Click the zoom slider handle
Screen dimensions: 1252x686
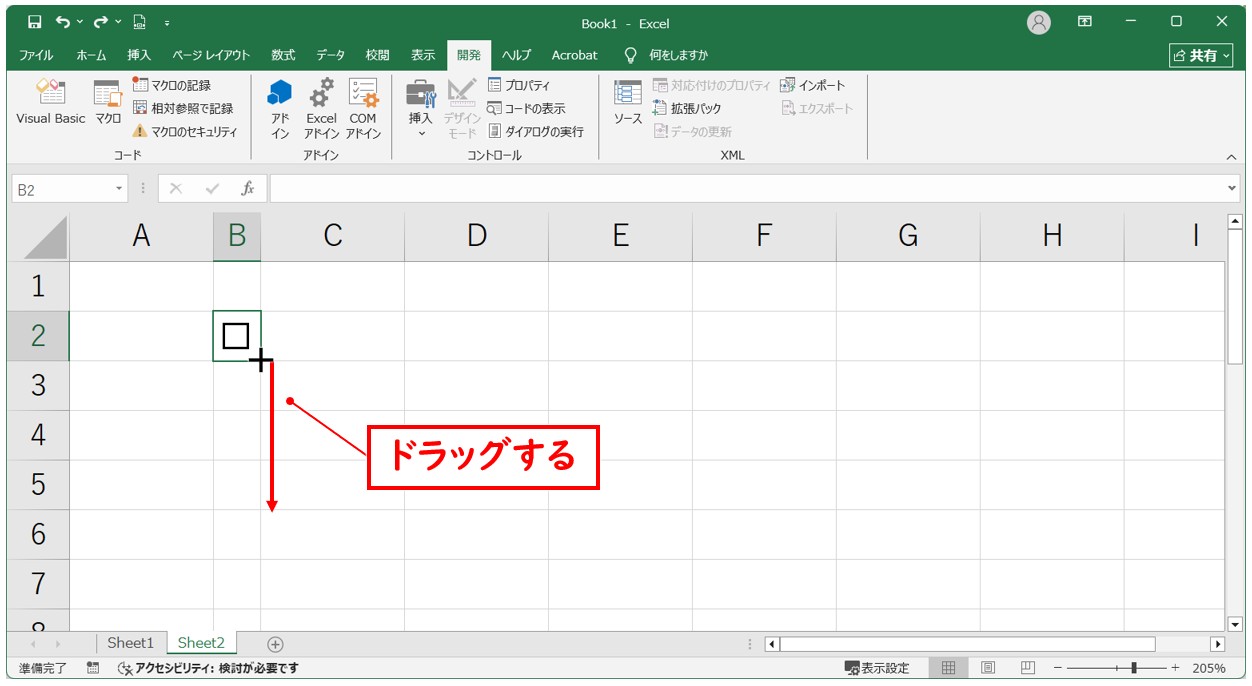pos(1133,668)
